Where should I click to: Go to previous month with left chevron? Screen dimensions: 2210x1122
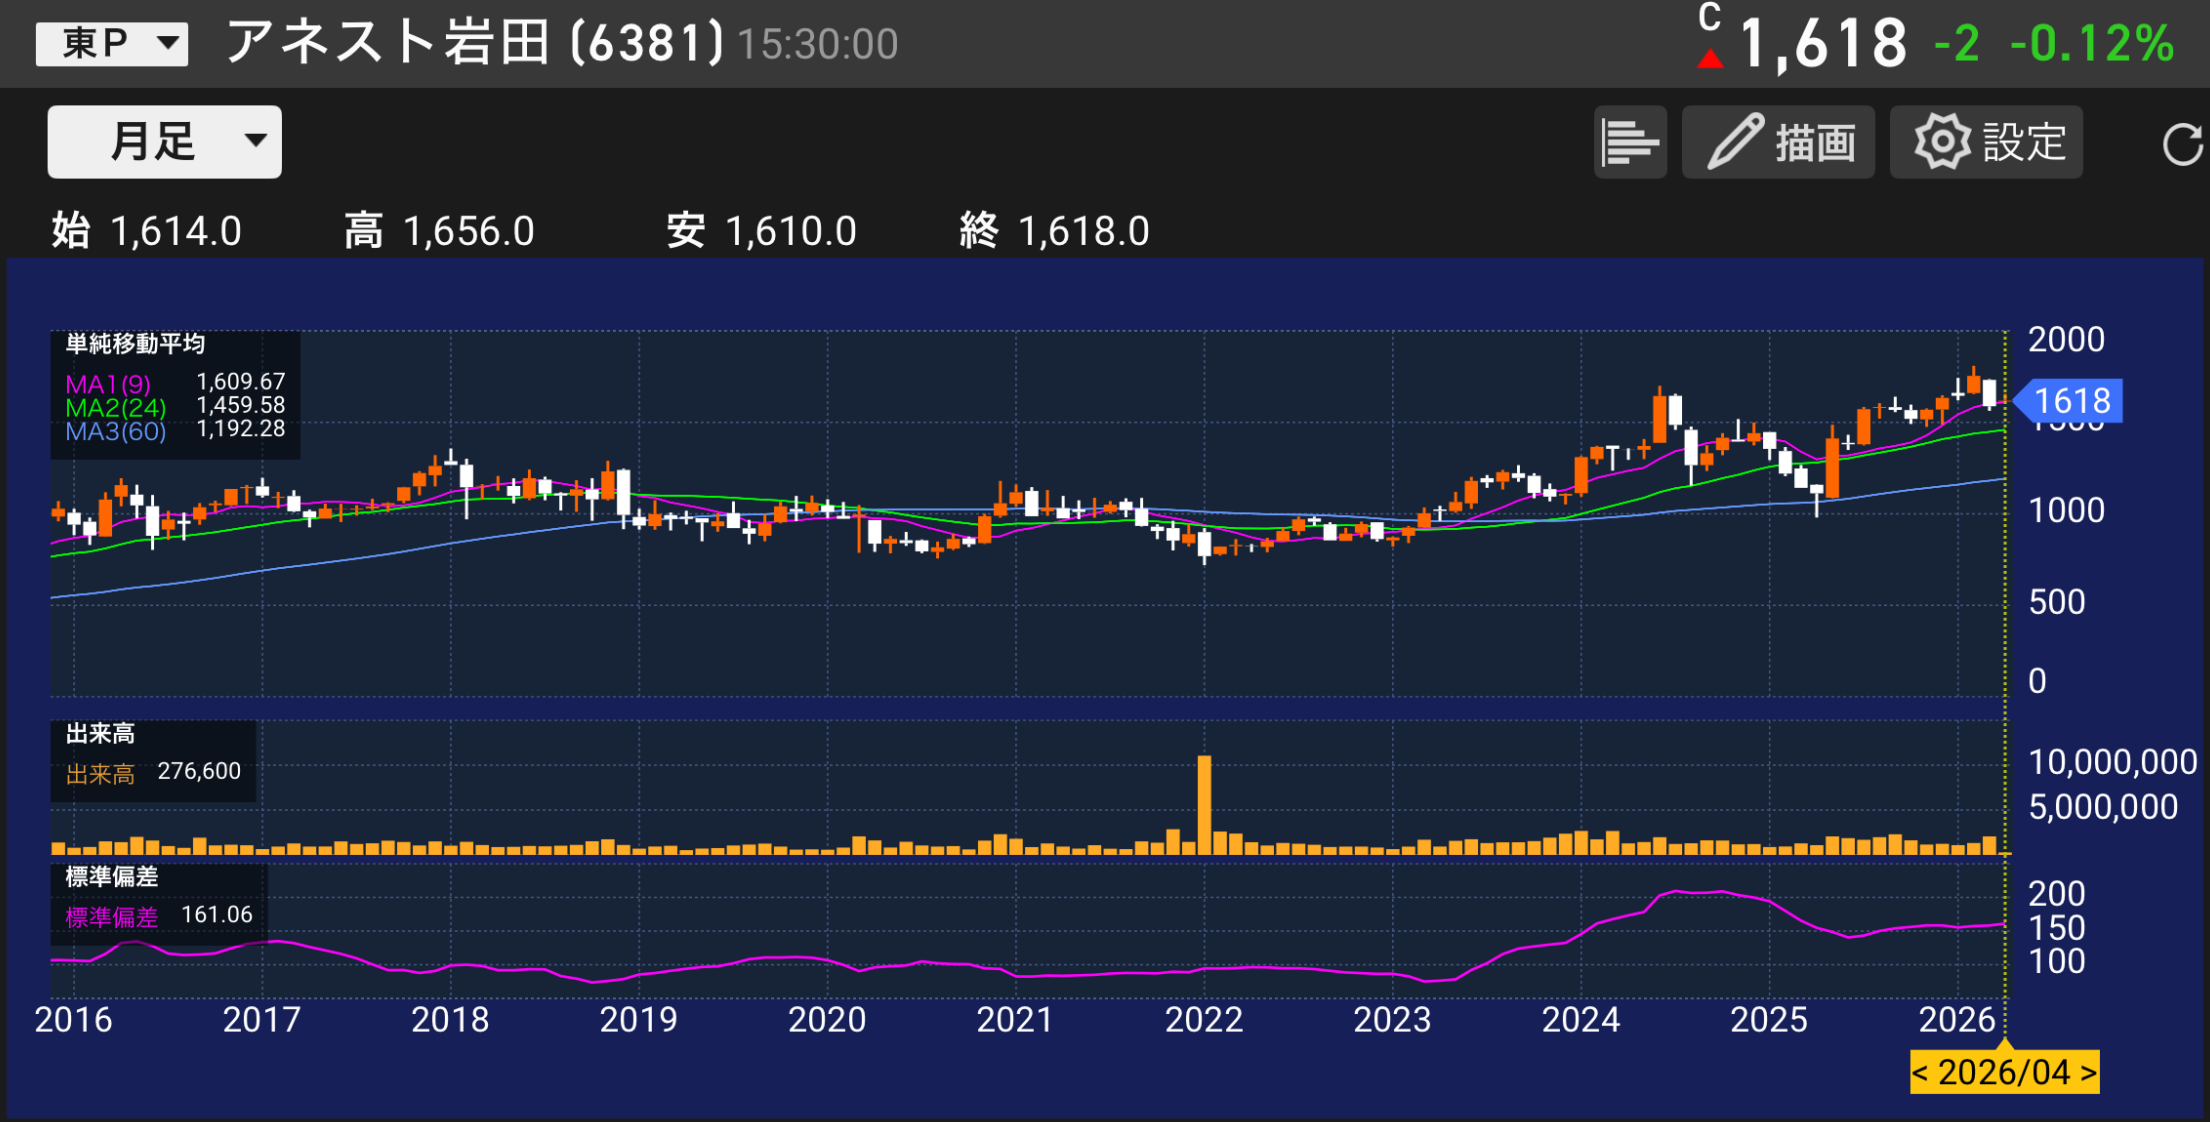pos(1921,1073)
